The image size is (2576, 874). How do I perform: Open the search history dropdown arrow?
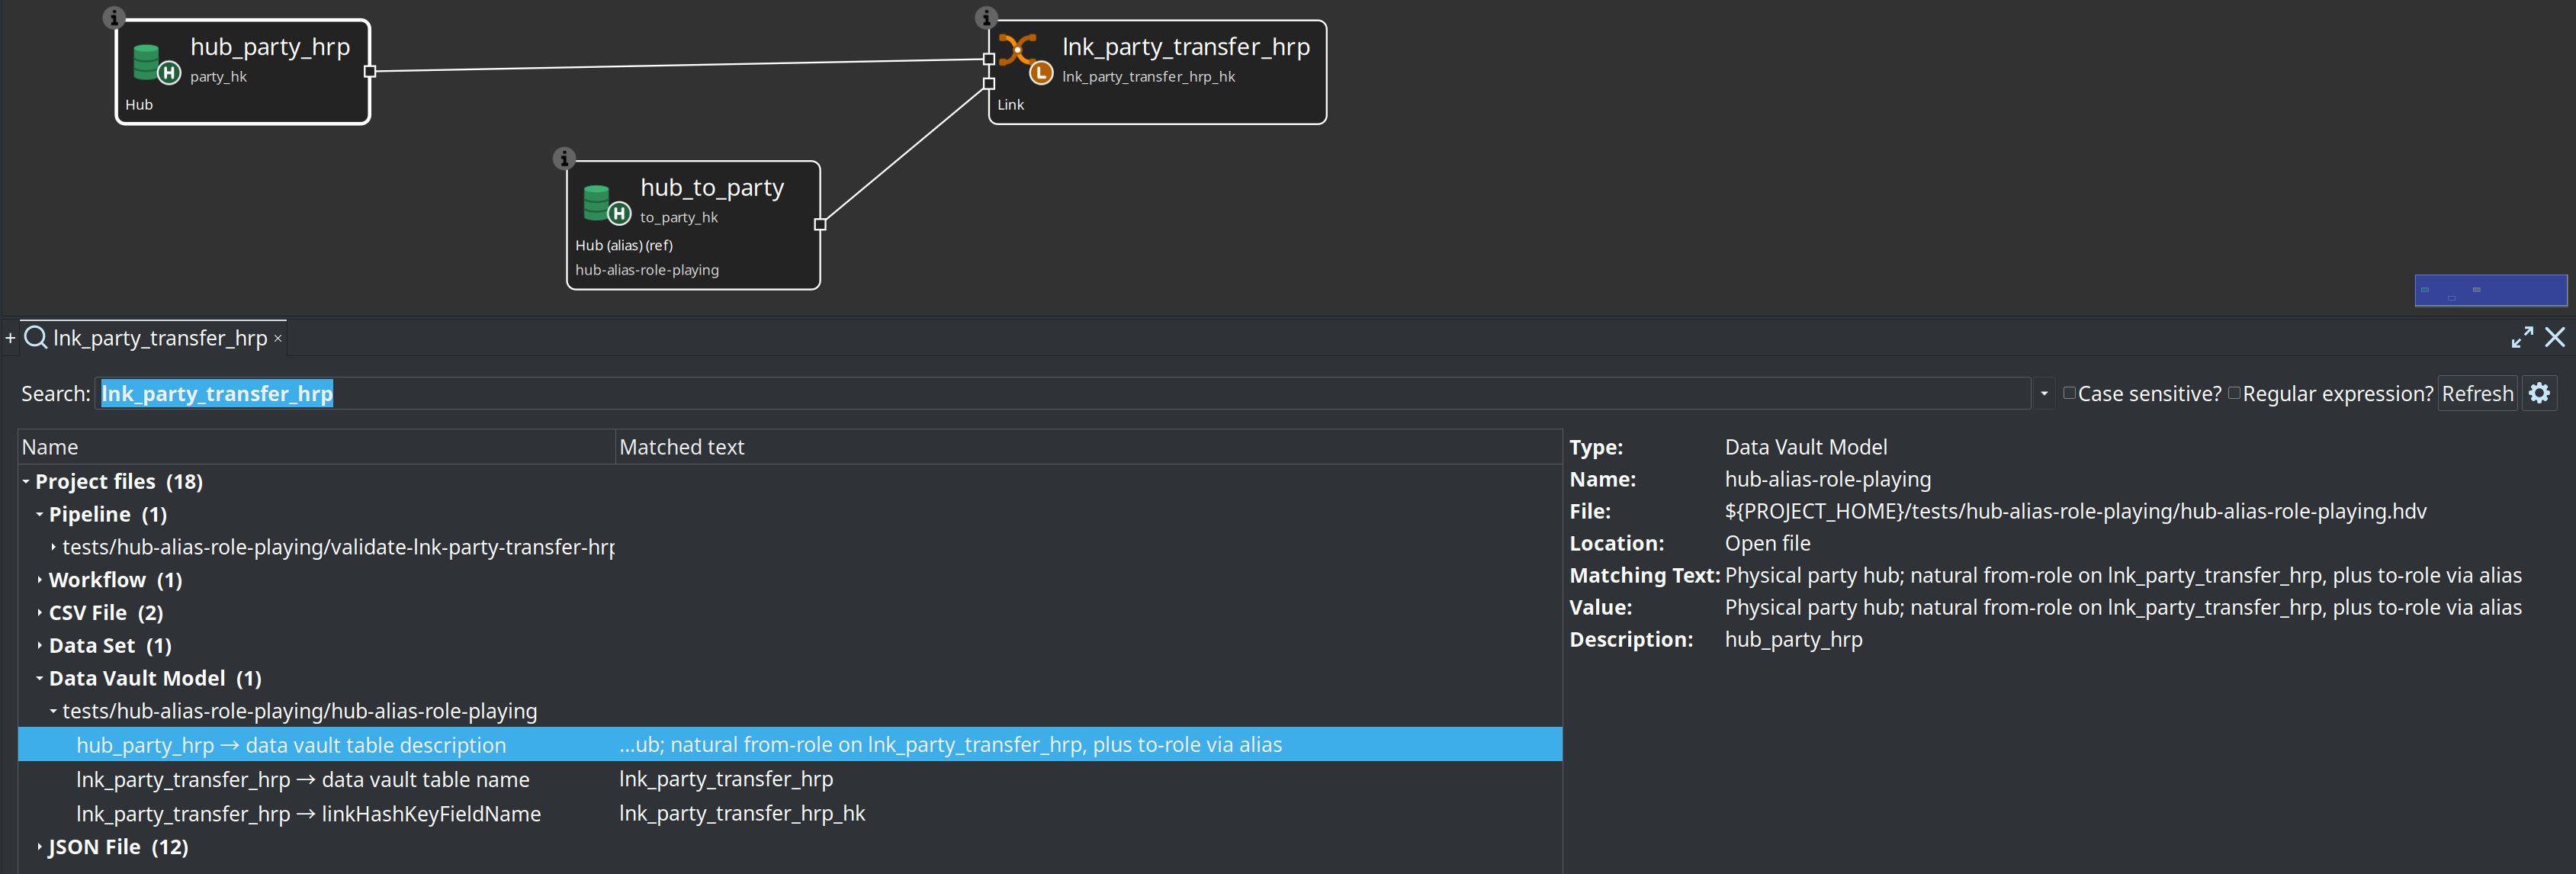pos(2044,394)
